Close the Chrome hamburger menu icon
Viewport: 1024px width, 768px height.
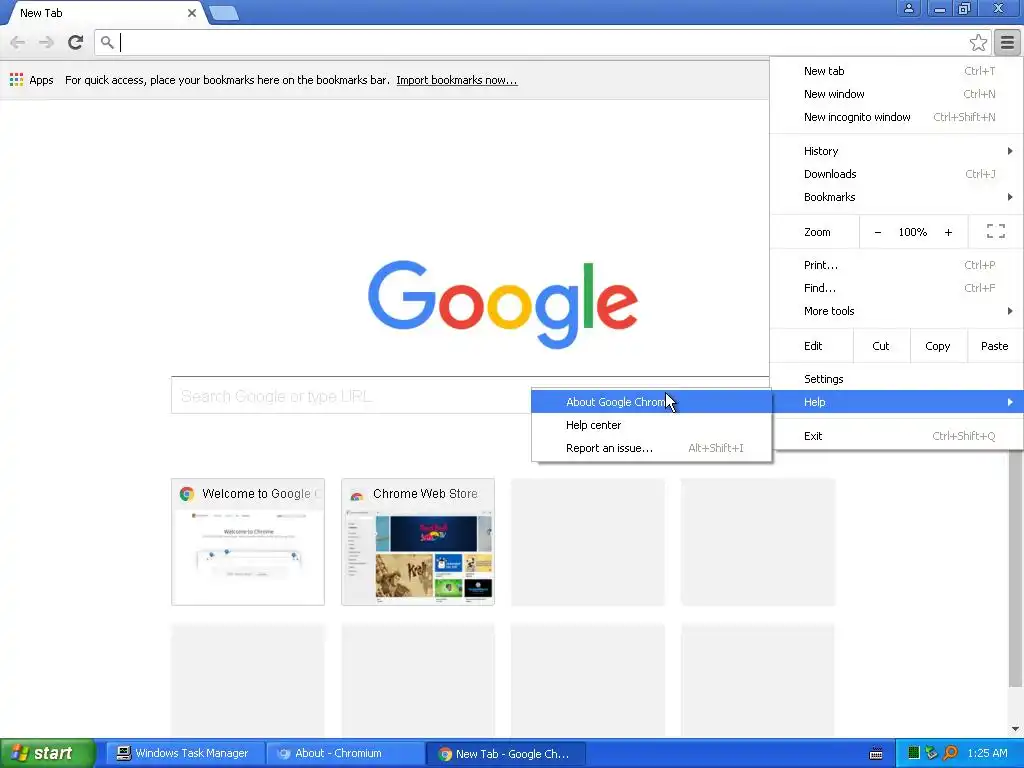point(1007,43)
